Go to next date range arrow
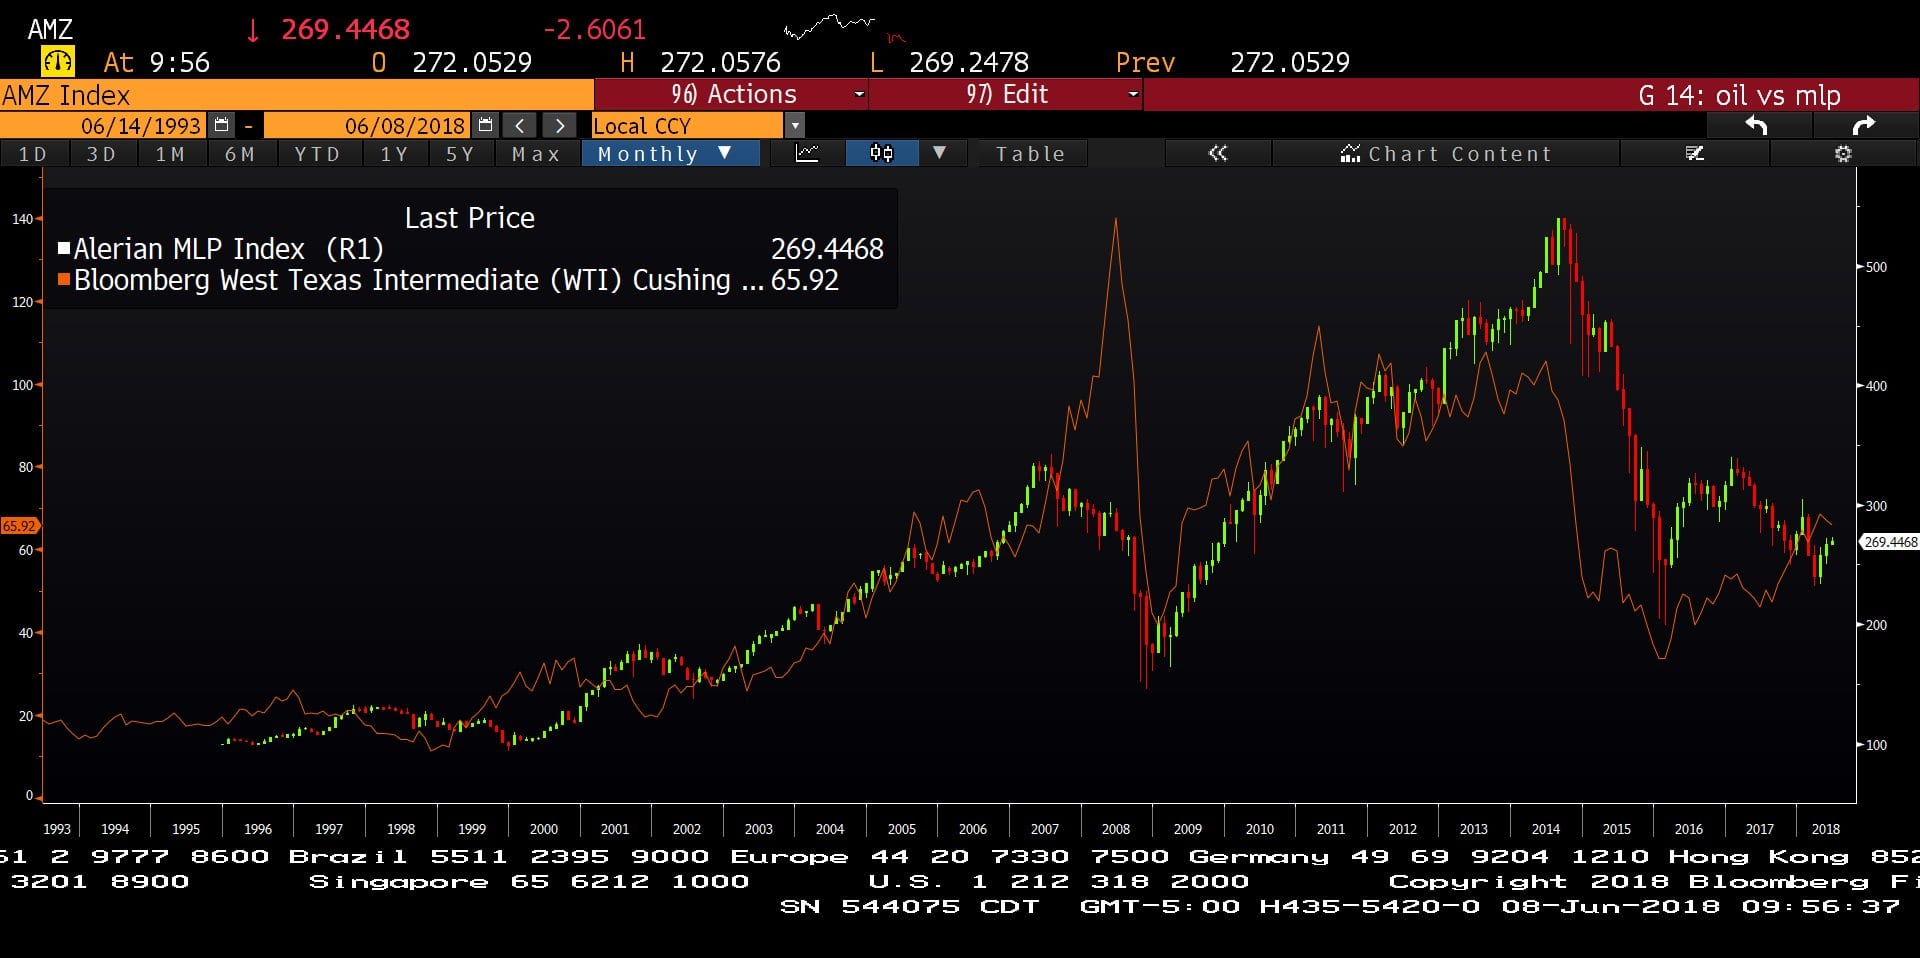The image size is (1920, 958). click(559, 125)
